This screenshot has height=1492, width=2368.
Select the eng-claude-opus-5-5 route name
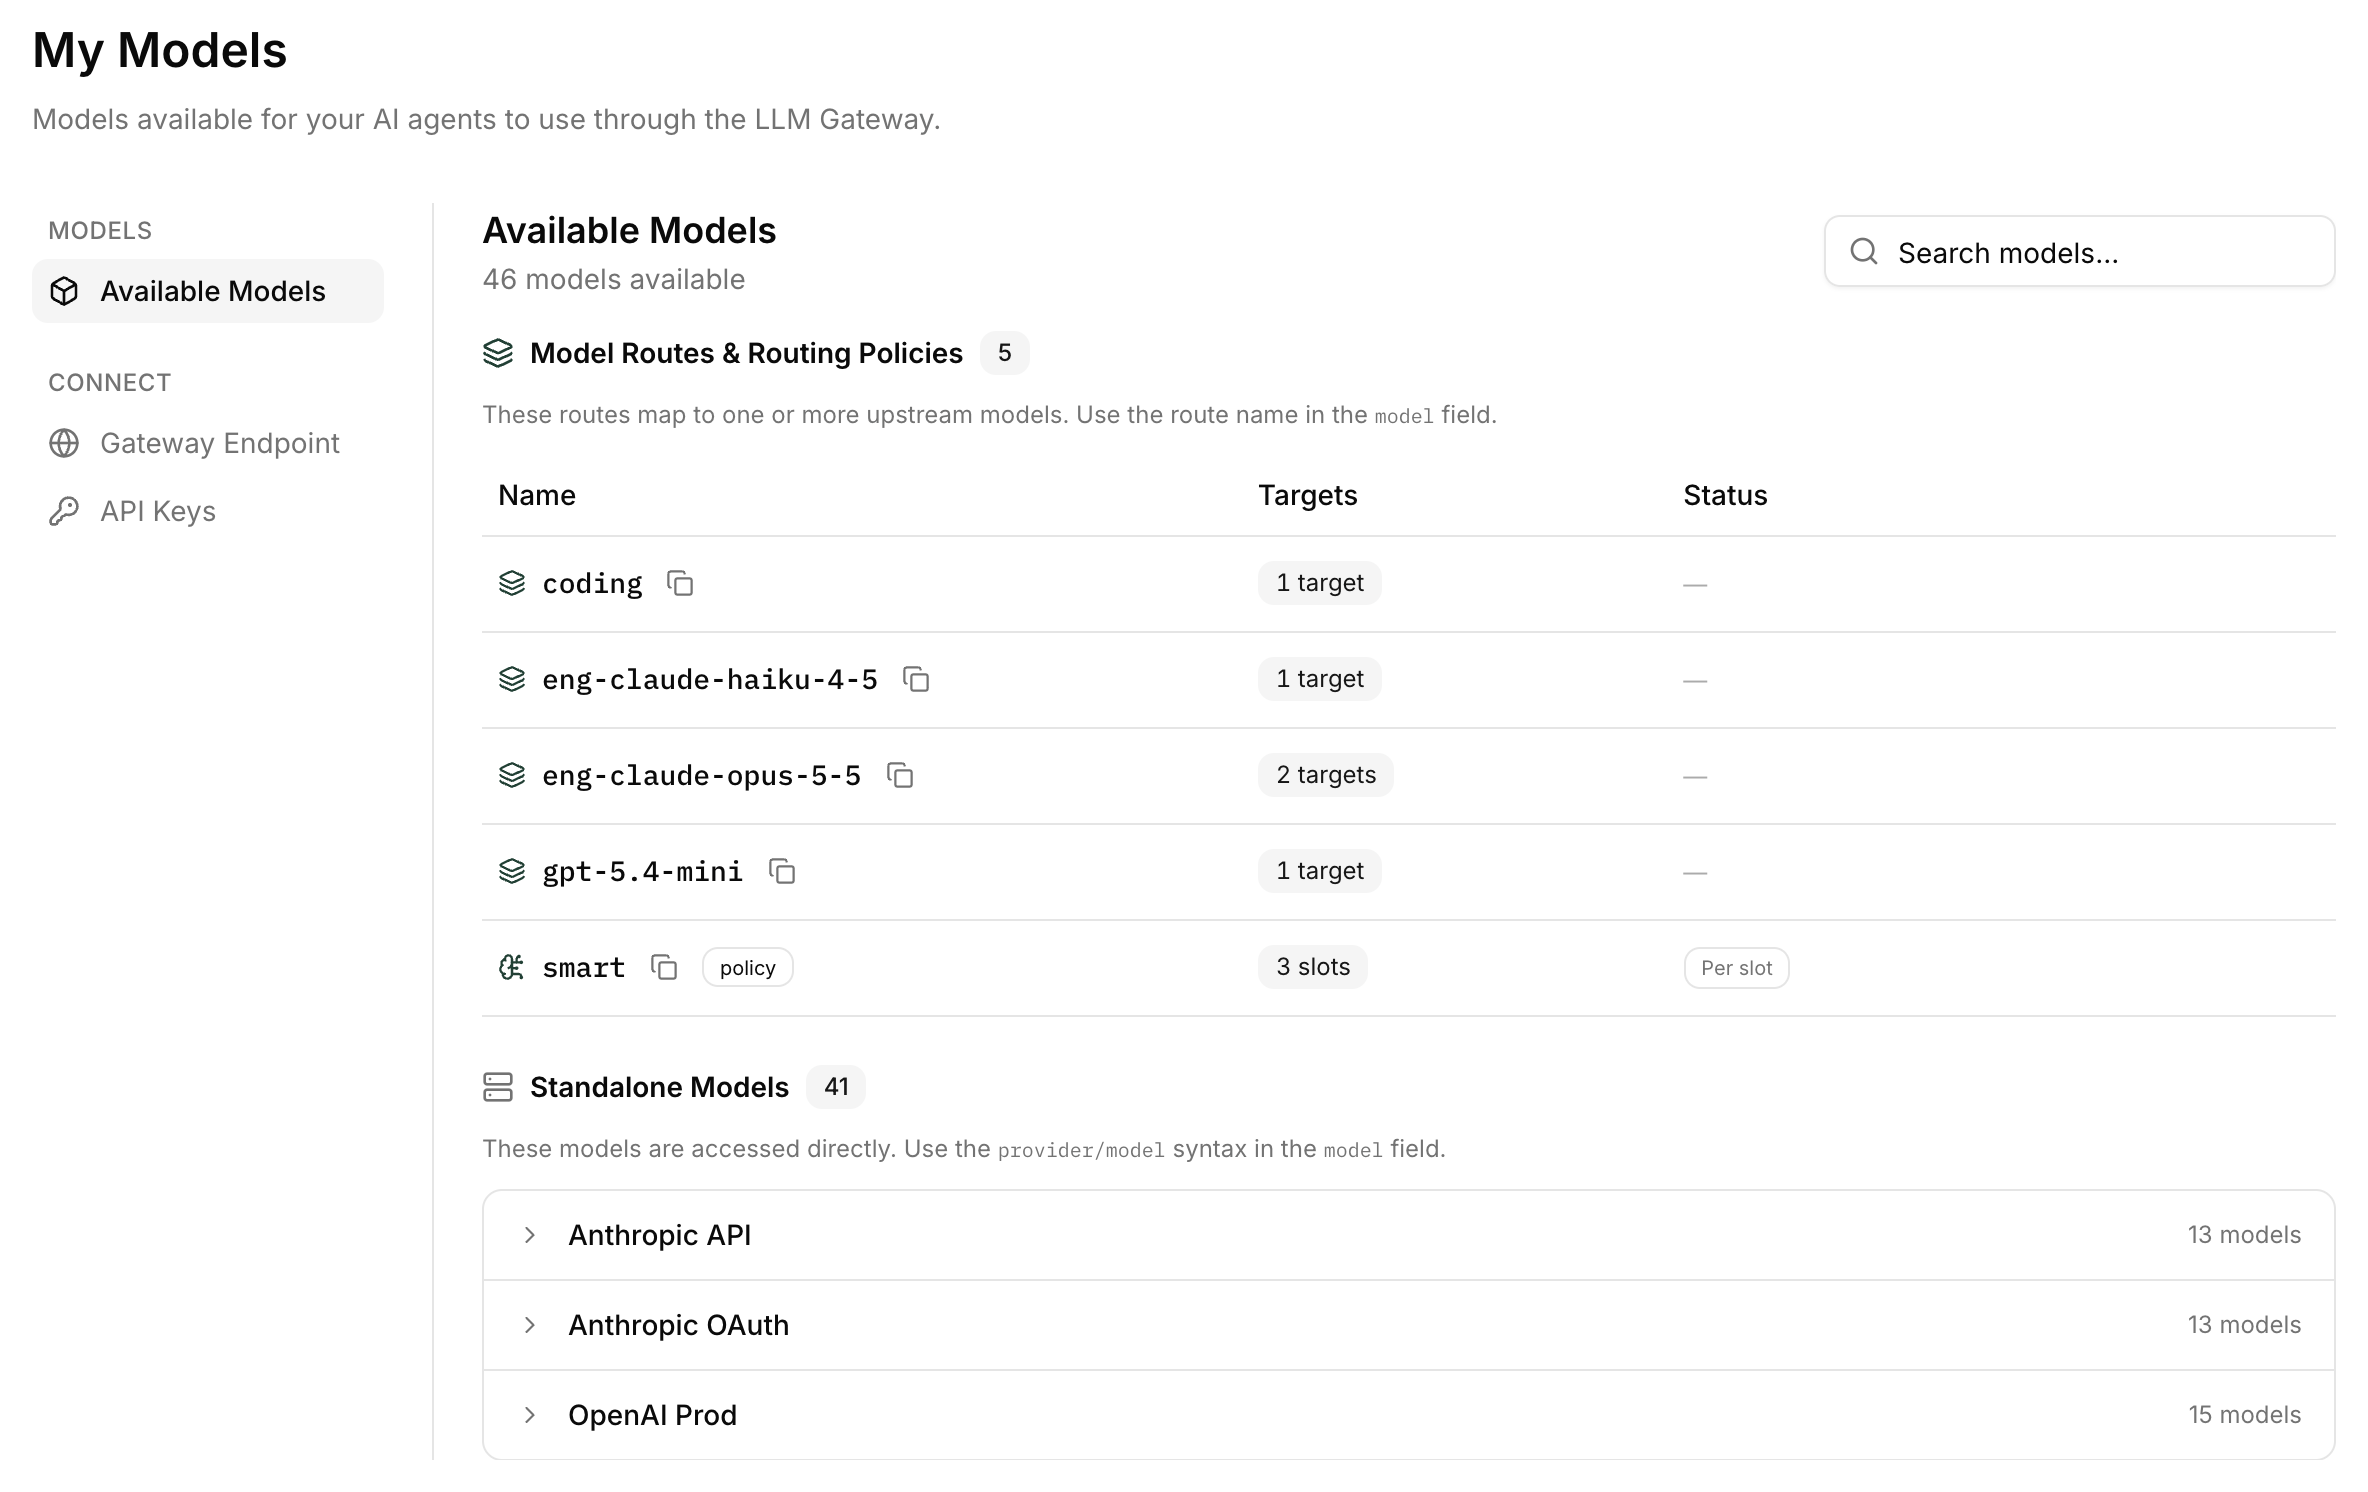click(701, 776)
